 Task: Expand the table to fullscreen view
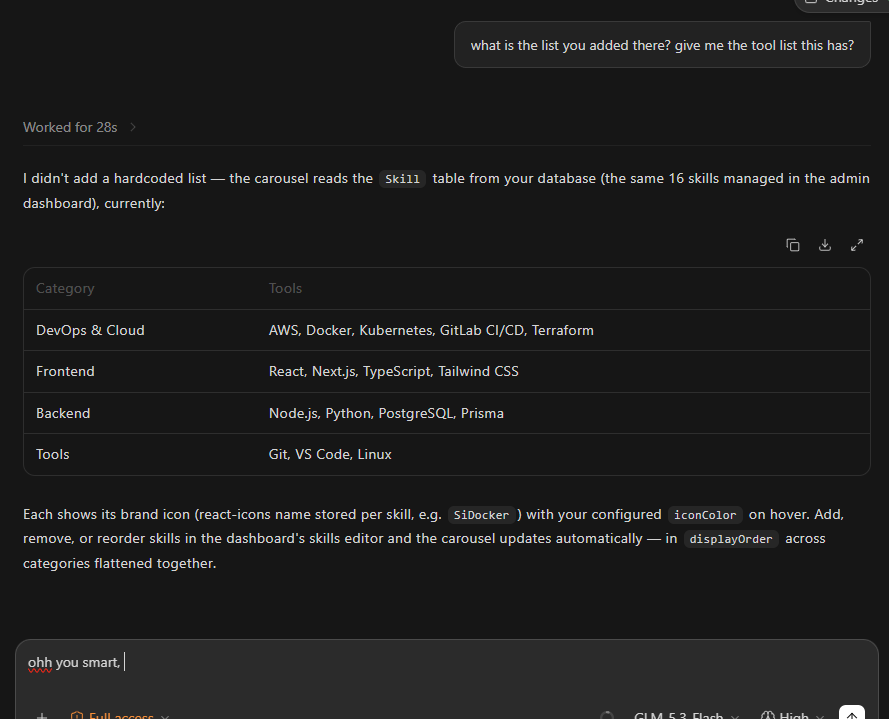(857, 245)
